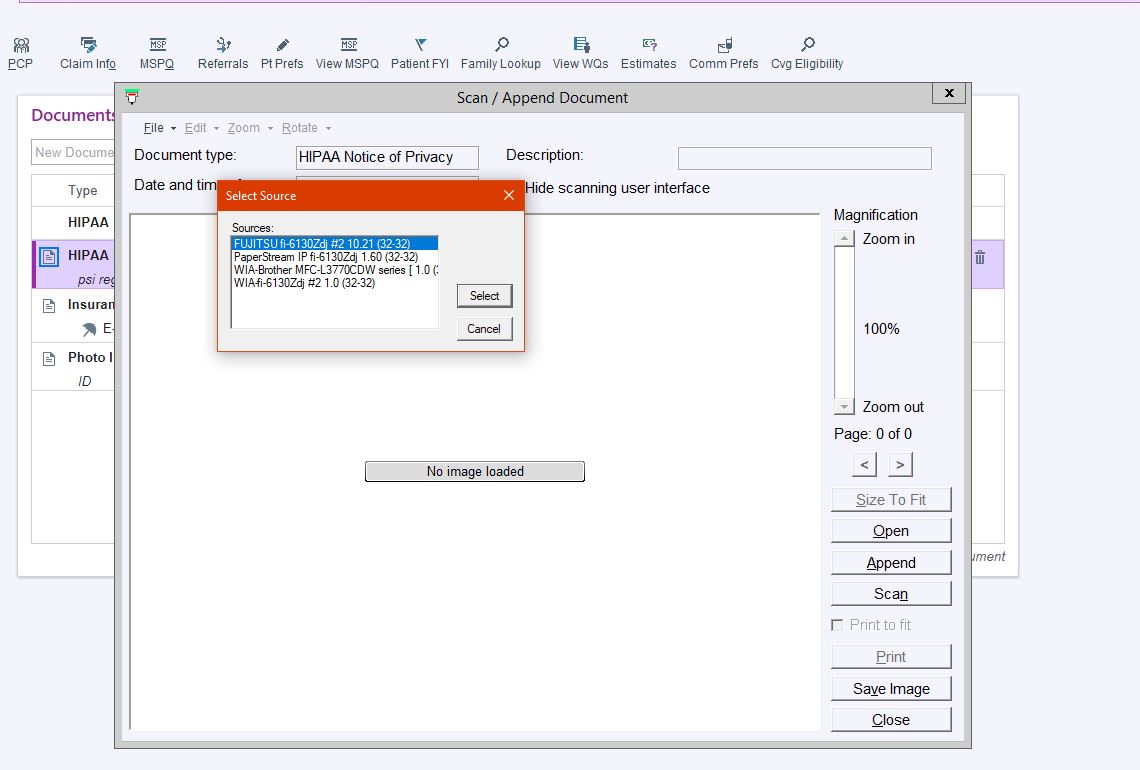Toggle the Print to fit checkbox
This screenshot has width=1140, height=770.
[838, 625]
